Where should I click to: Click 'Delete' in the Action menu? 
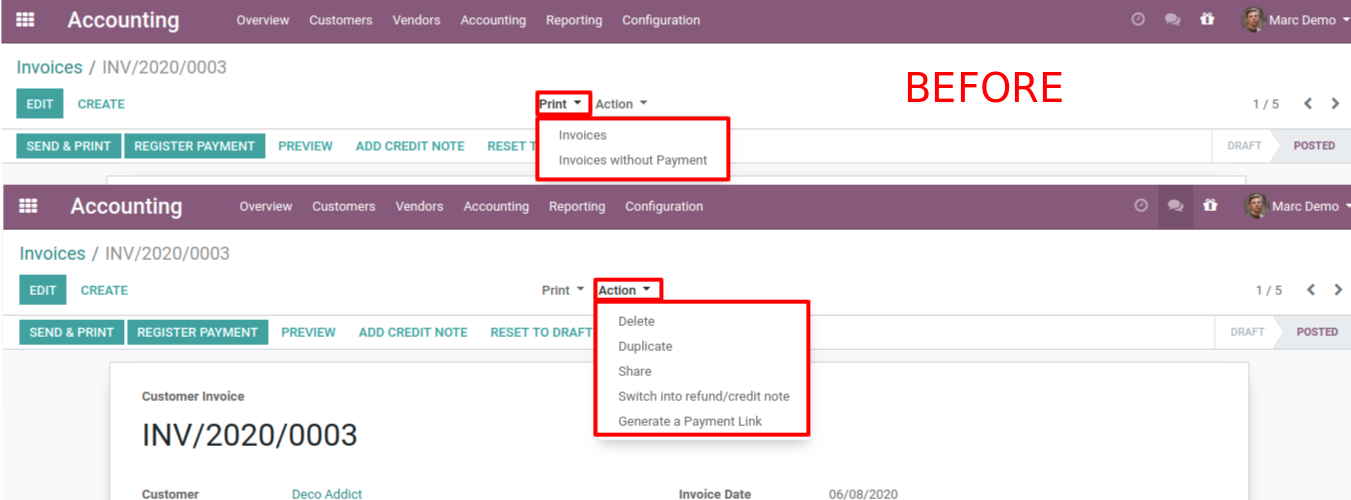pyautogui.click(x=636, y=321)
